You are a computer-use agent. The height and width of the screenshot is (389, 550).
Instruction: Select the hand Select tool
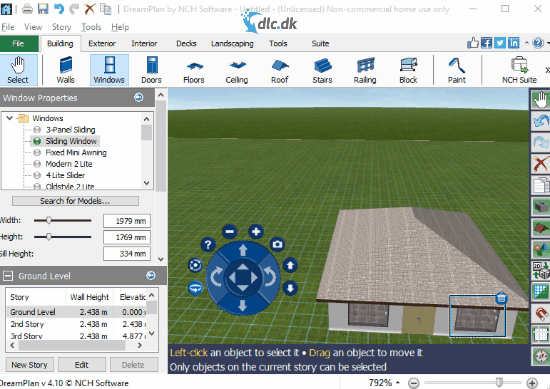pos(18,70)
